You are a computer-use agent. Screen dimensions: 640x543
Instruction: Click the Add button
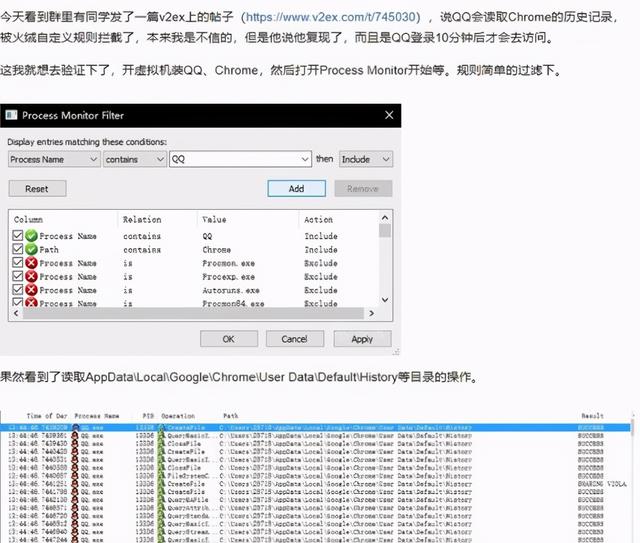(296, 189)
